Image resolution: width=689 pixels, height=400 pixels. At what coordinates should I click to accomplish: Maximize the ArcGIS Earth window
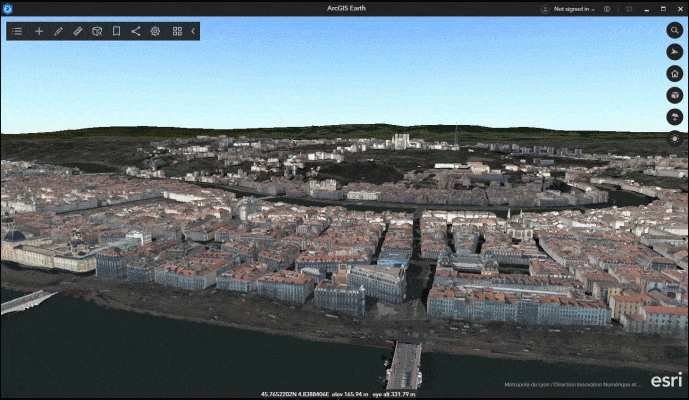663,9
